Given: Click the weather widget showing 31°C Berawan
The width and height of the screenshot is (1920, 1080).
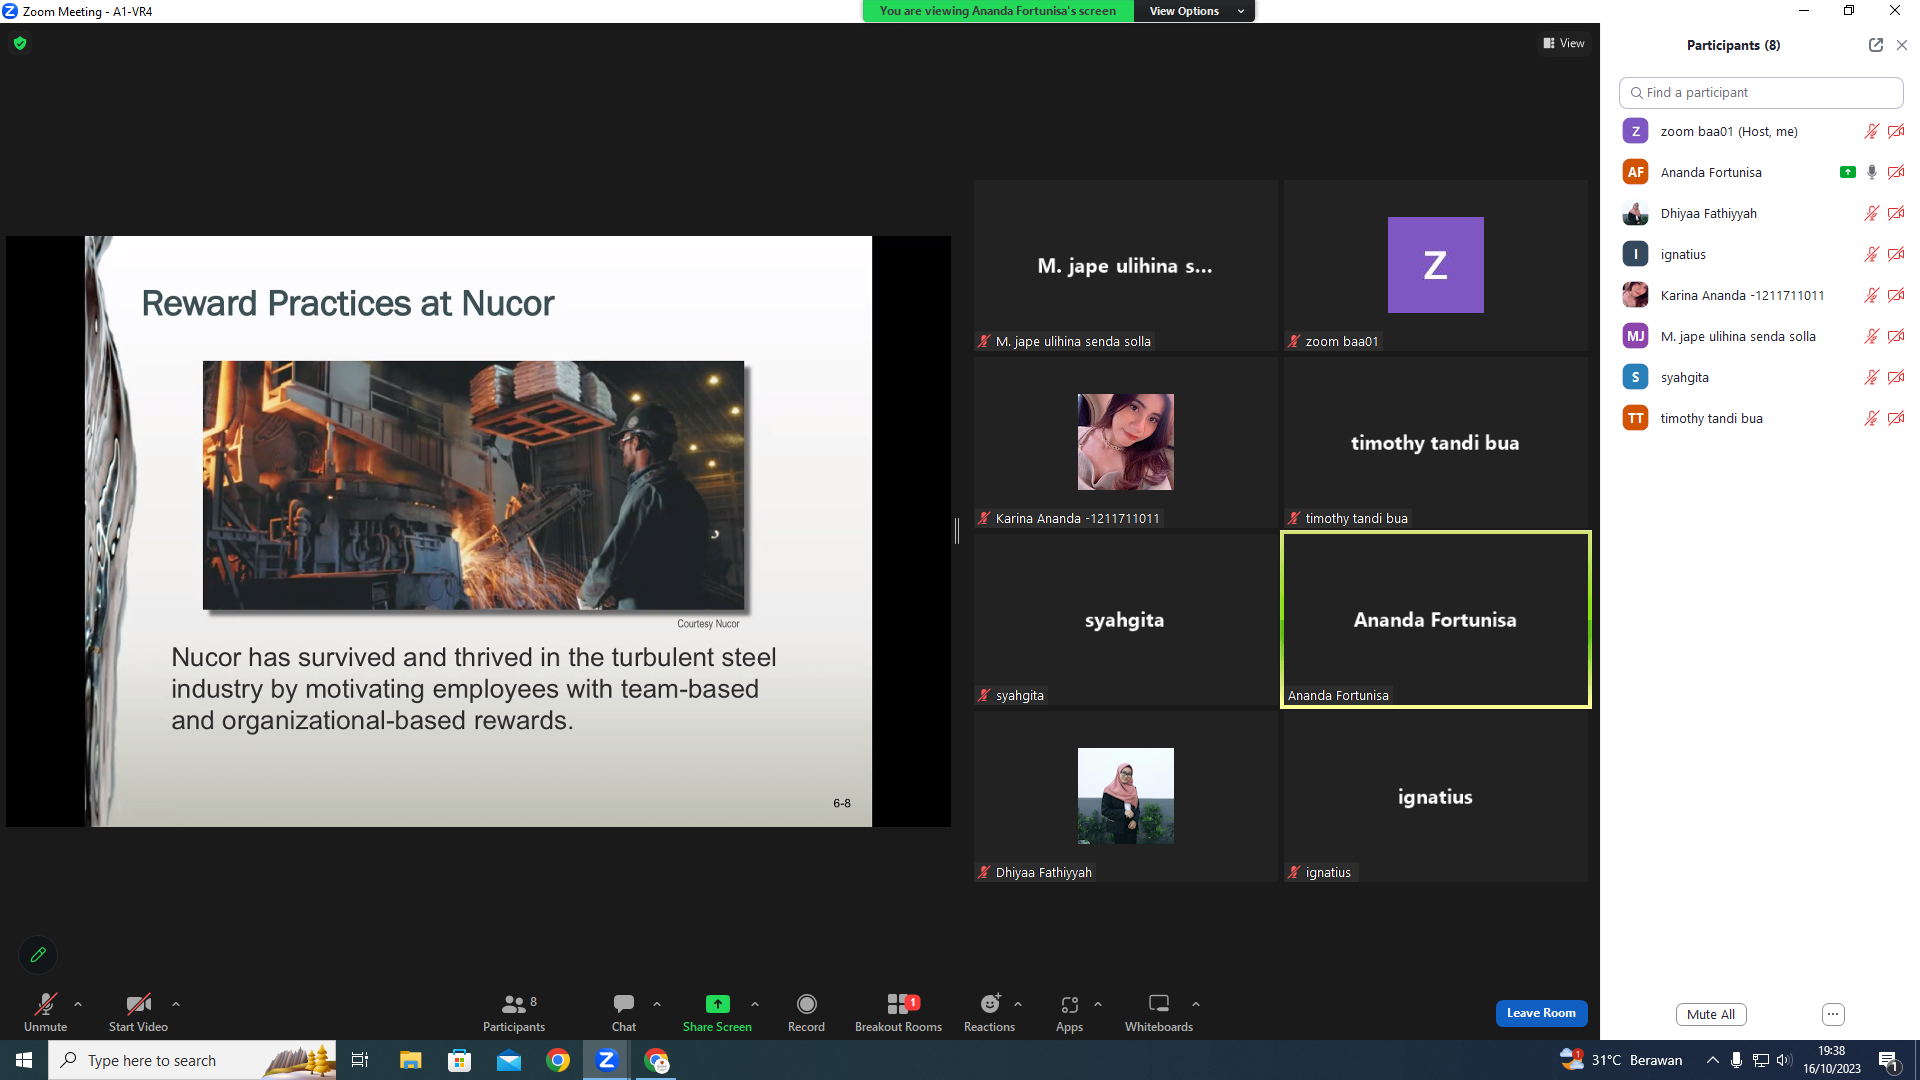Looking at the screenshot, I should coord(1621,1060).
